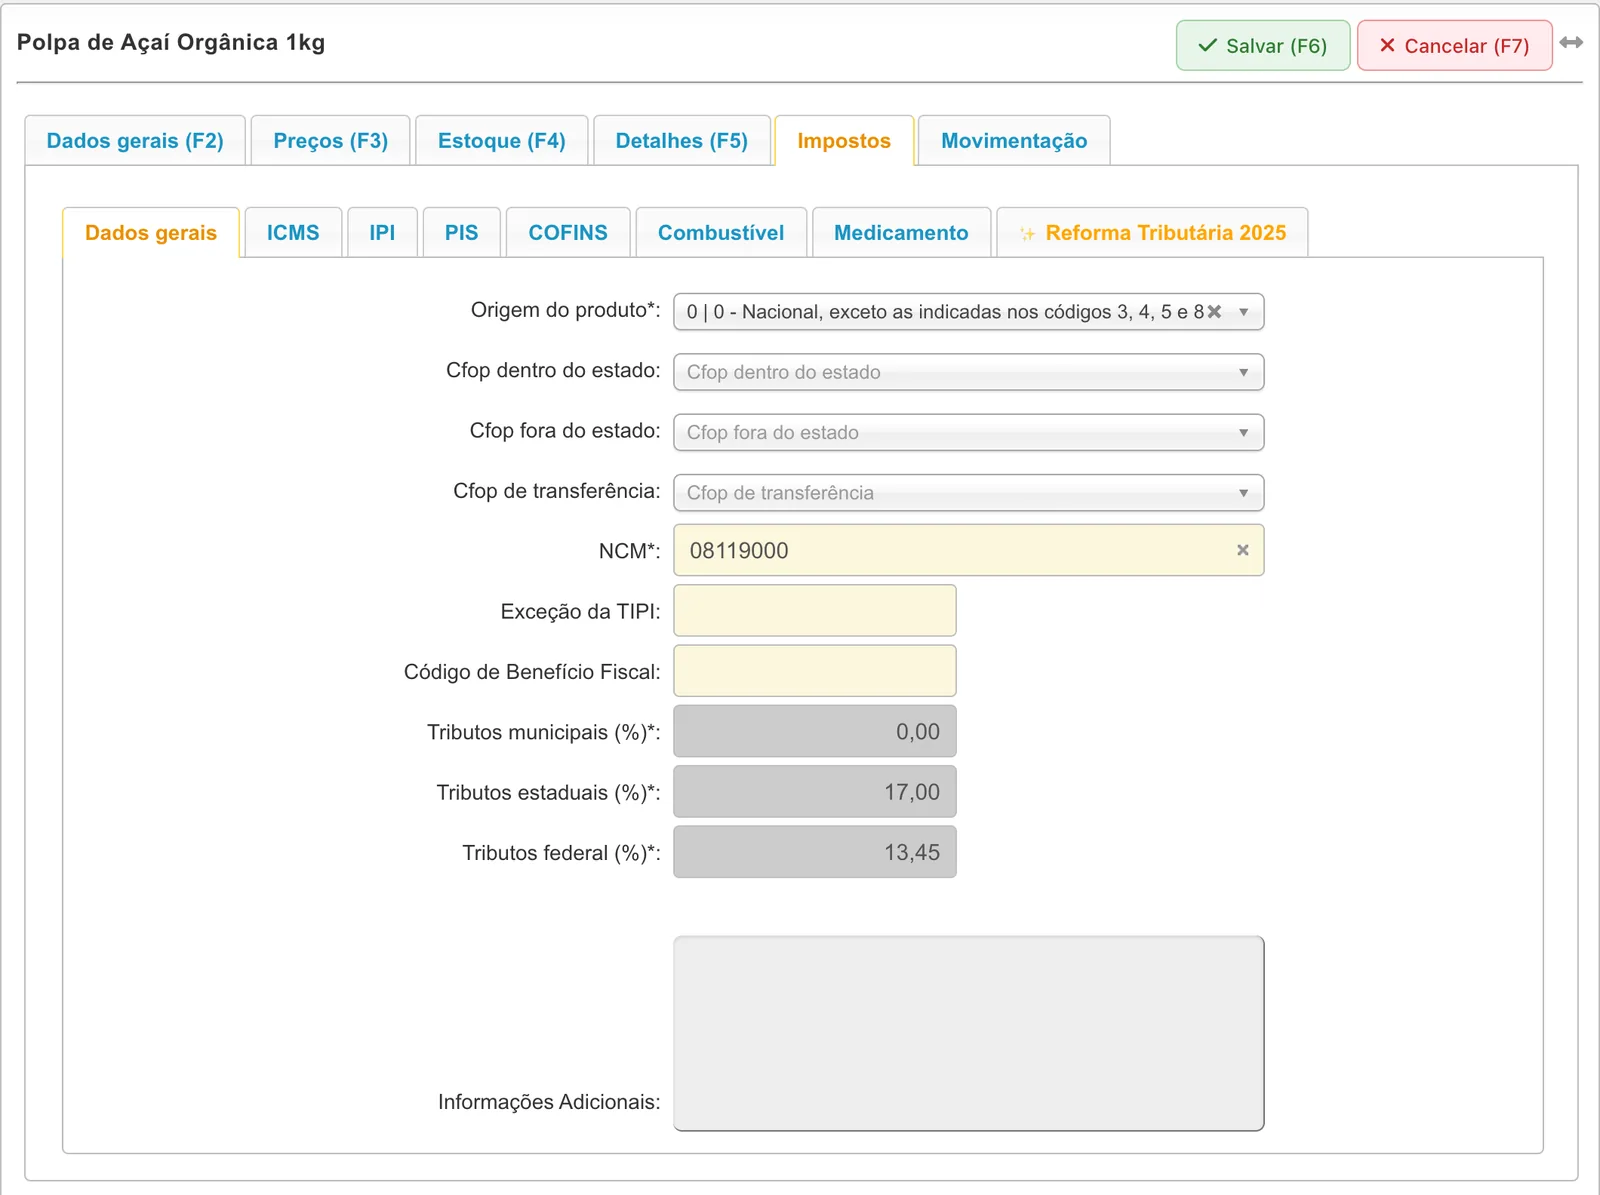Click the Tributos estaduais percentage field
This screenshot has width=1600, height=1195.
click(815, 791)
